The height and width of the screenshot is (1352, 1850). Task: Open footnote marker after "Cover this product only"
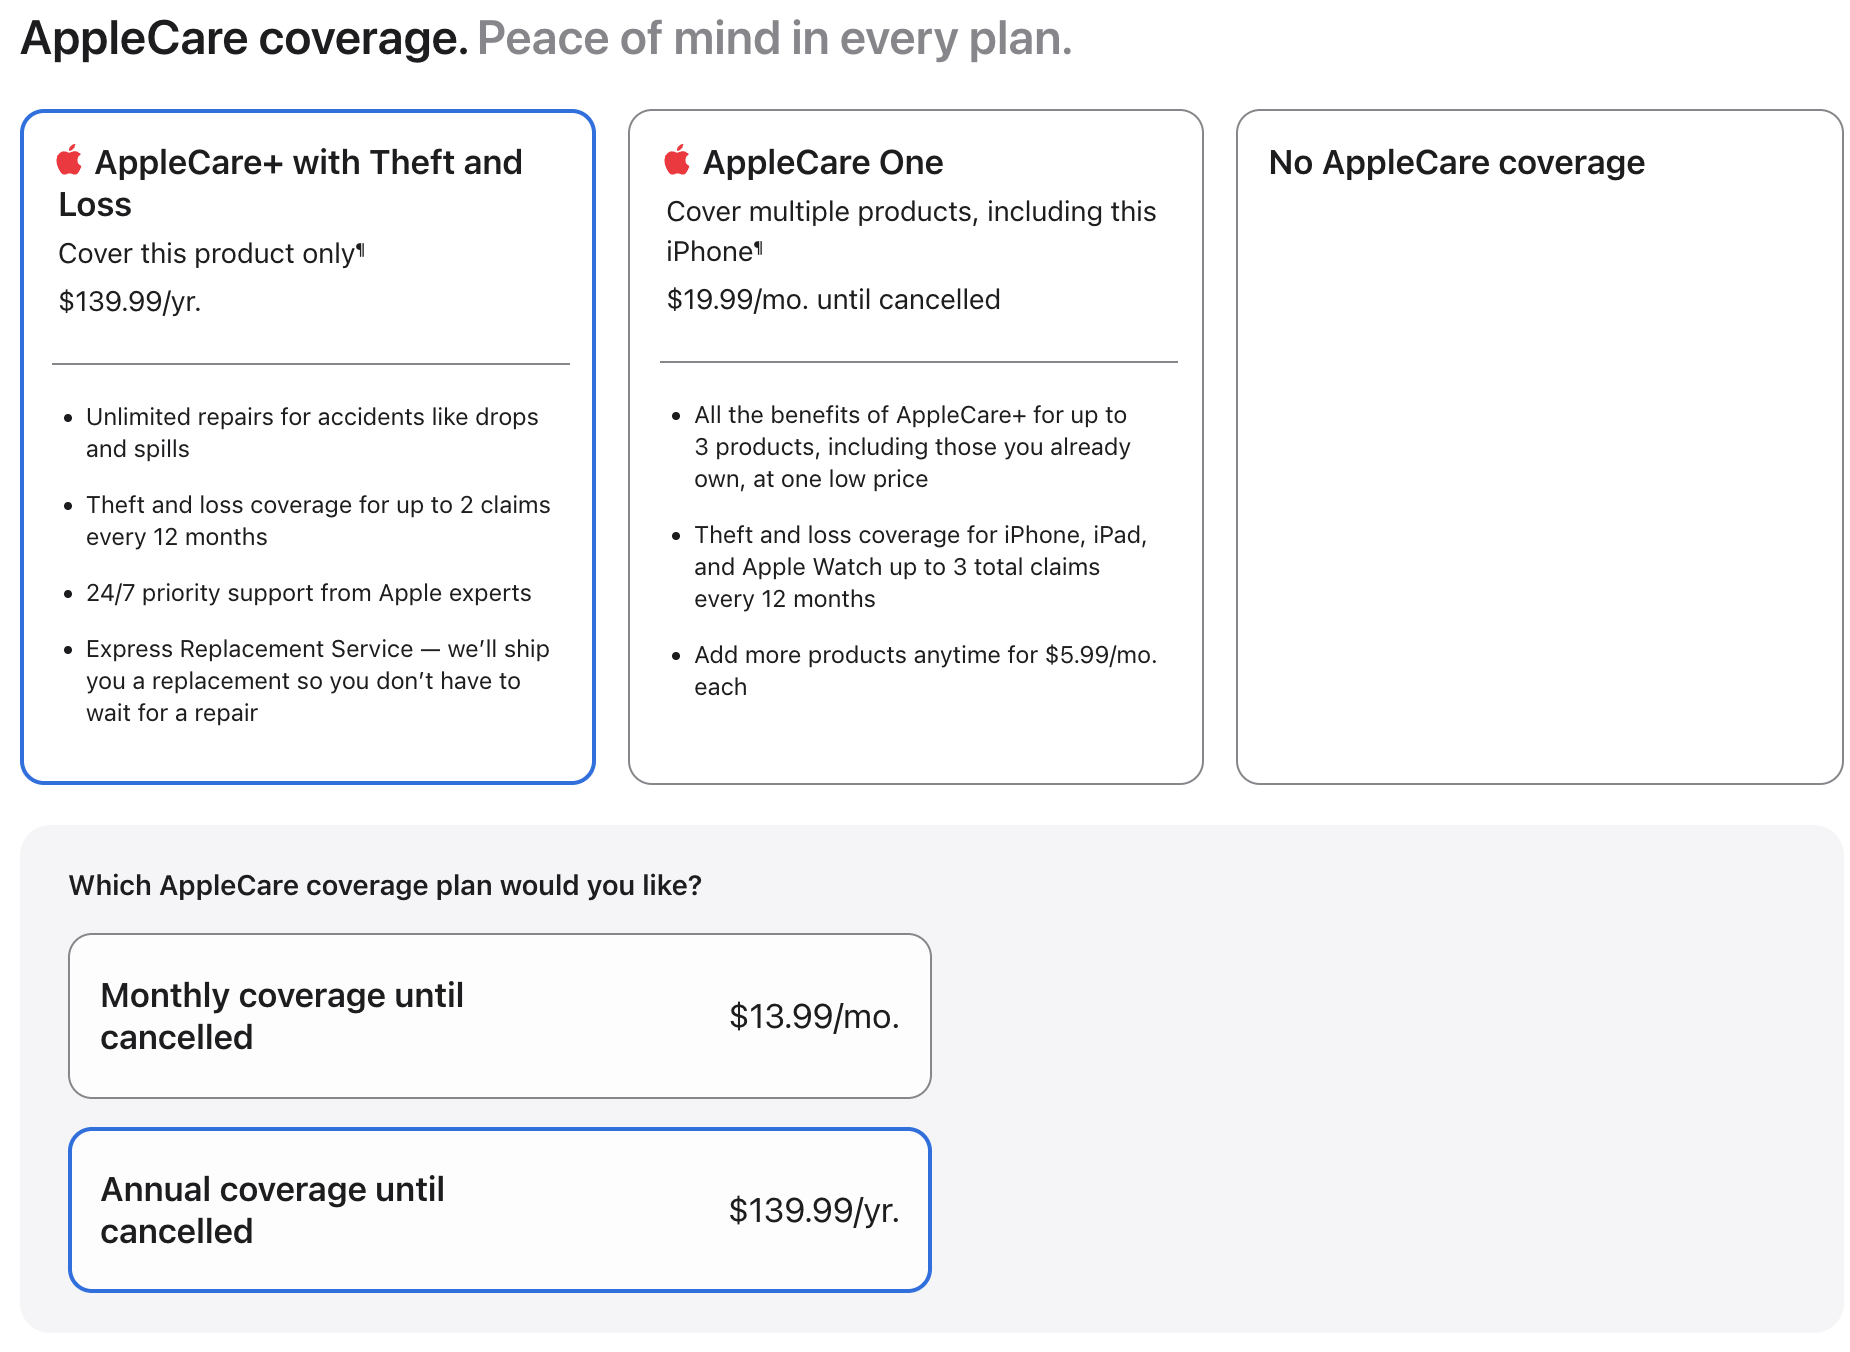coord(361,250)
